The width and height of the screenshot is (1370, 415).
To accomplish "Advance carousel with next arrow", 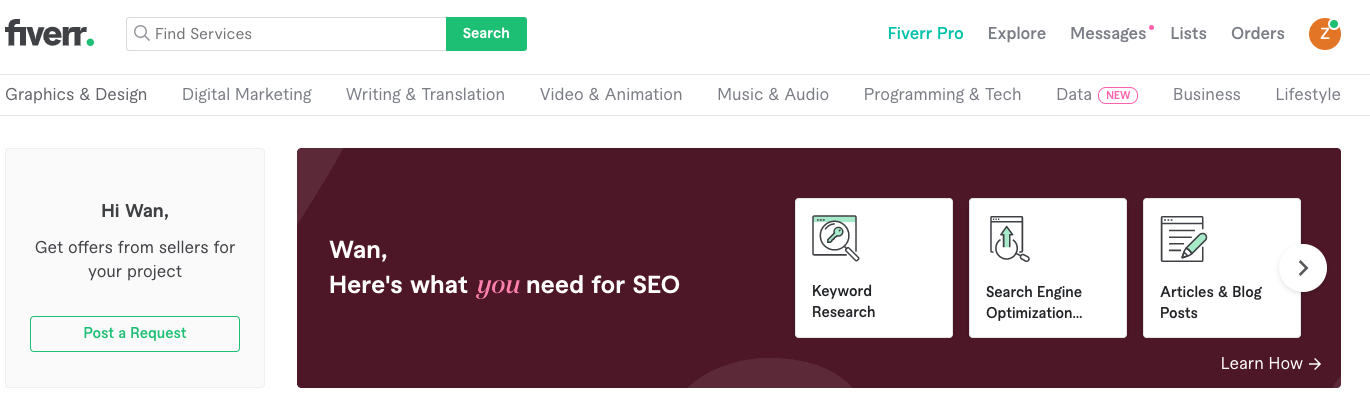I will (1302, 268).
